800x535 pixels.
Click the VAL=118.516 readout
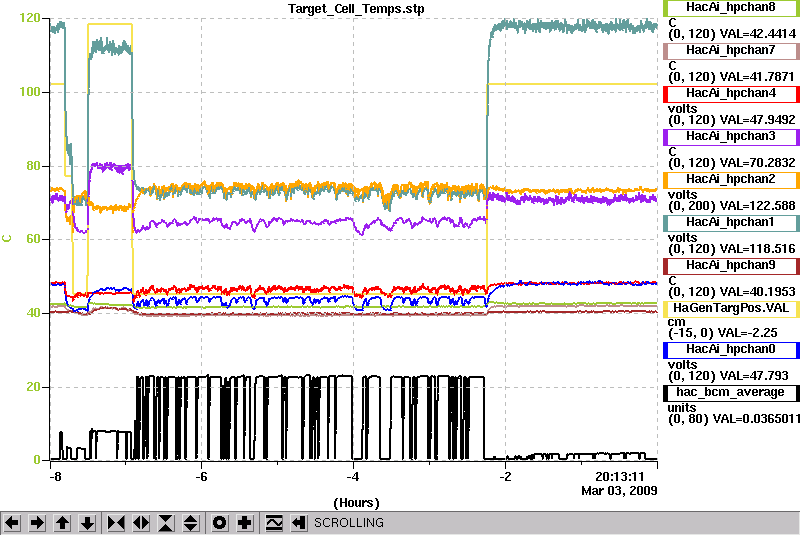tap(757, 248)
